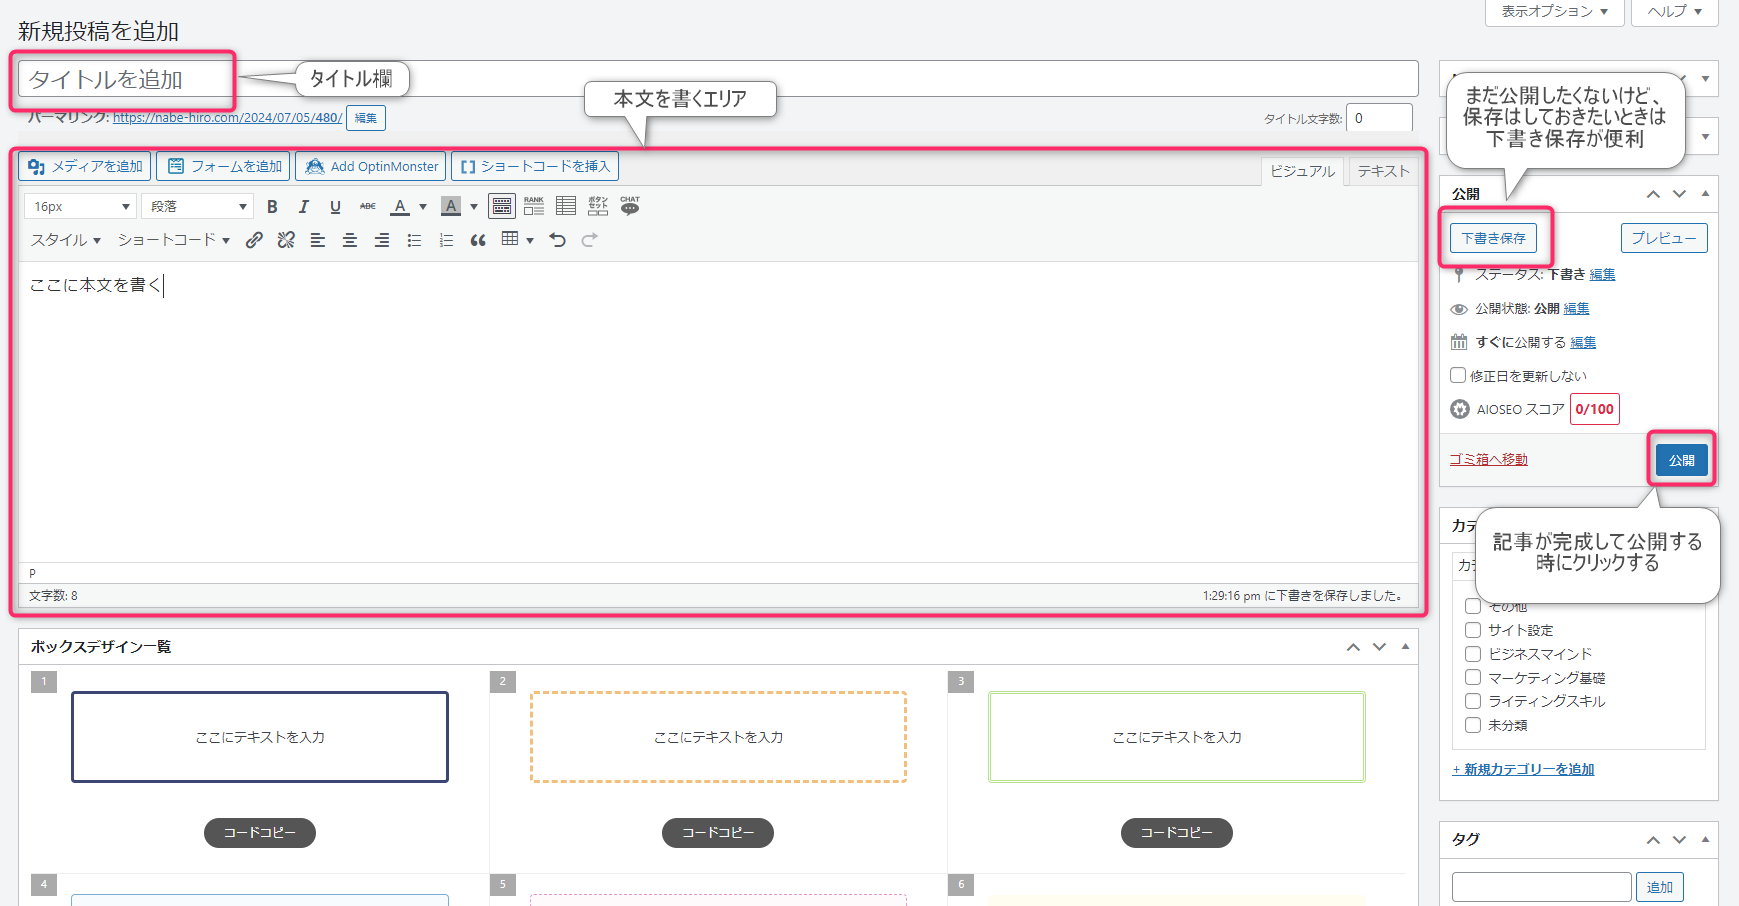Open the スタイル dropdown
1739x906 pixels.
point(66,240)
